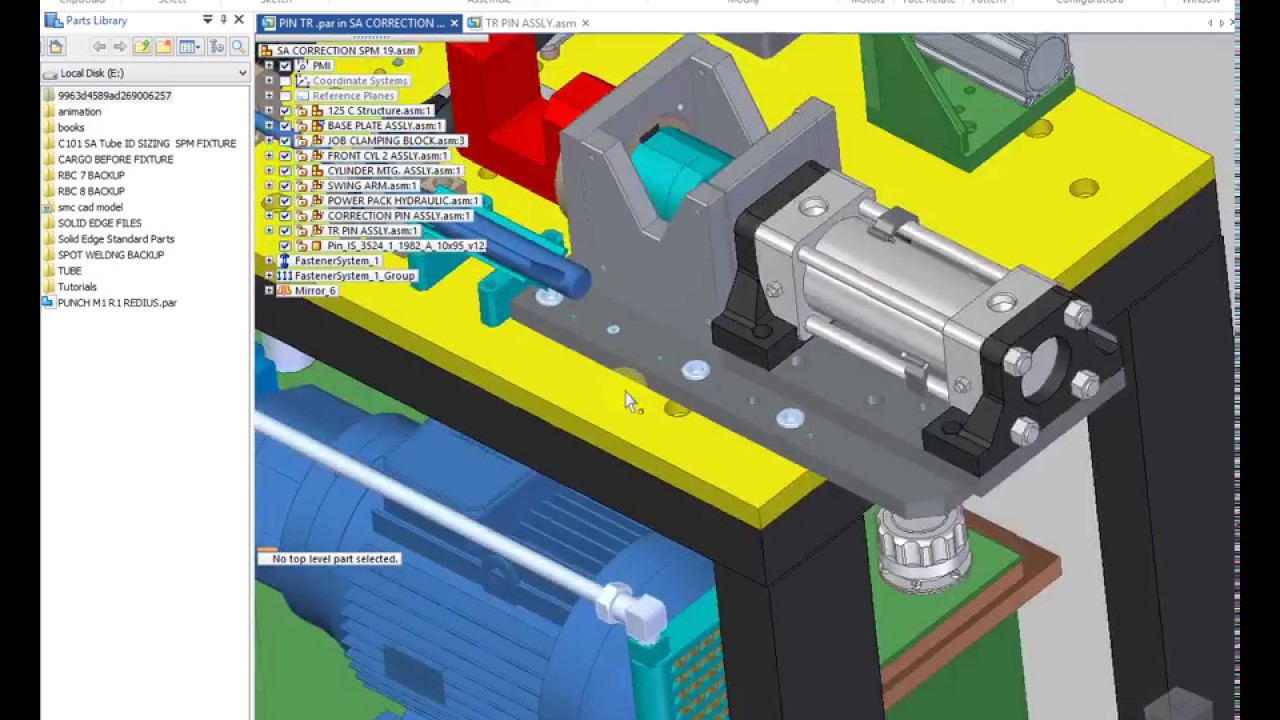The height and width of the screenshot is (720, 1280).
Task: Expand the SWING ARM.asm:1 node
Action: (x=269, y=186)
